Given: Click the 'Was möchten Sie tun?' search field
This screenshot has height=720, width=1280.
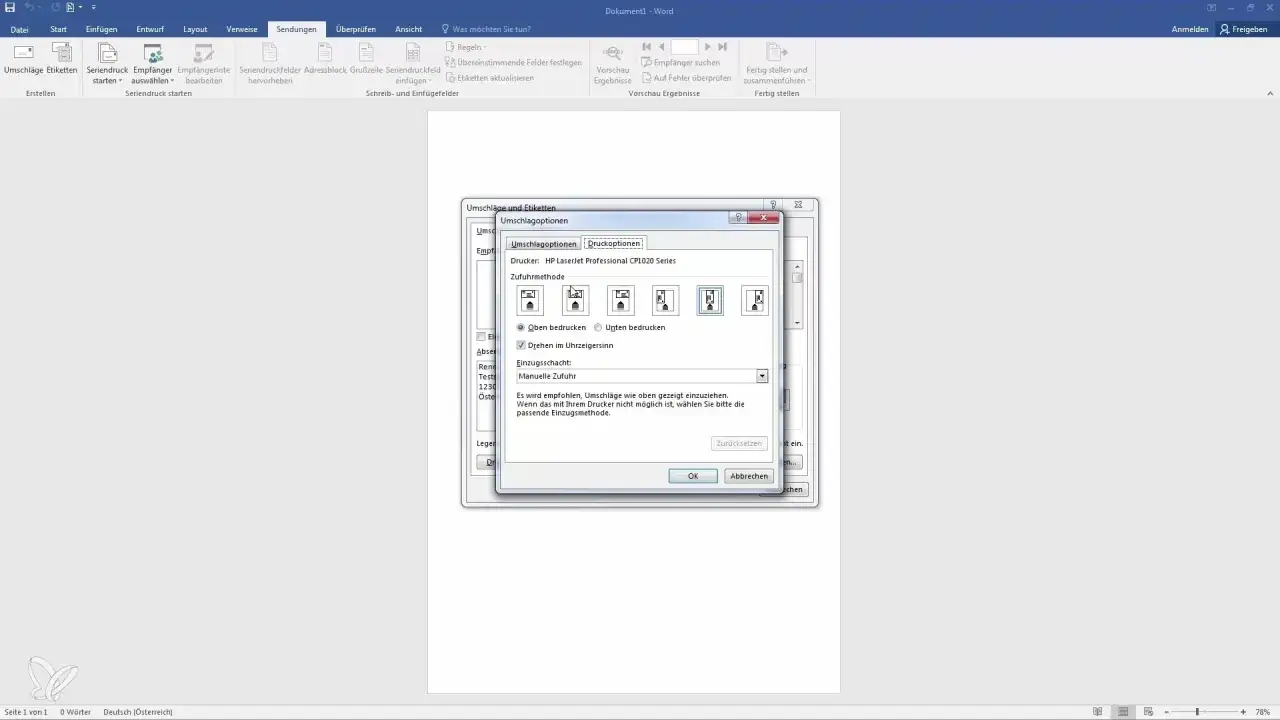Looking at the screenshot, I should click(490, 29).
